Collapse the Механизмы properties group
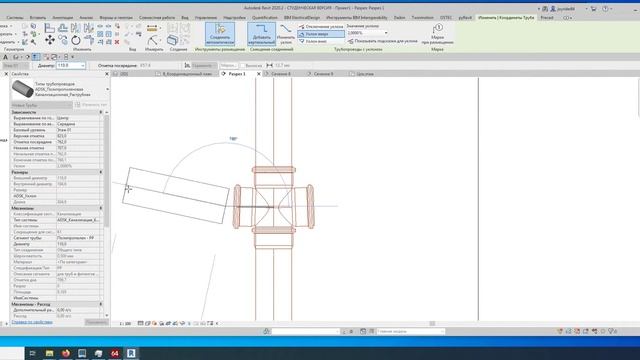This screenshot has width=640, height=360. tap(101, 208)
